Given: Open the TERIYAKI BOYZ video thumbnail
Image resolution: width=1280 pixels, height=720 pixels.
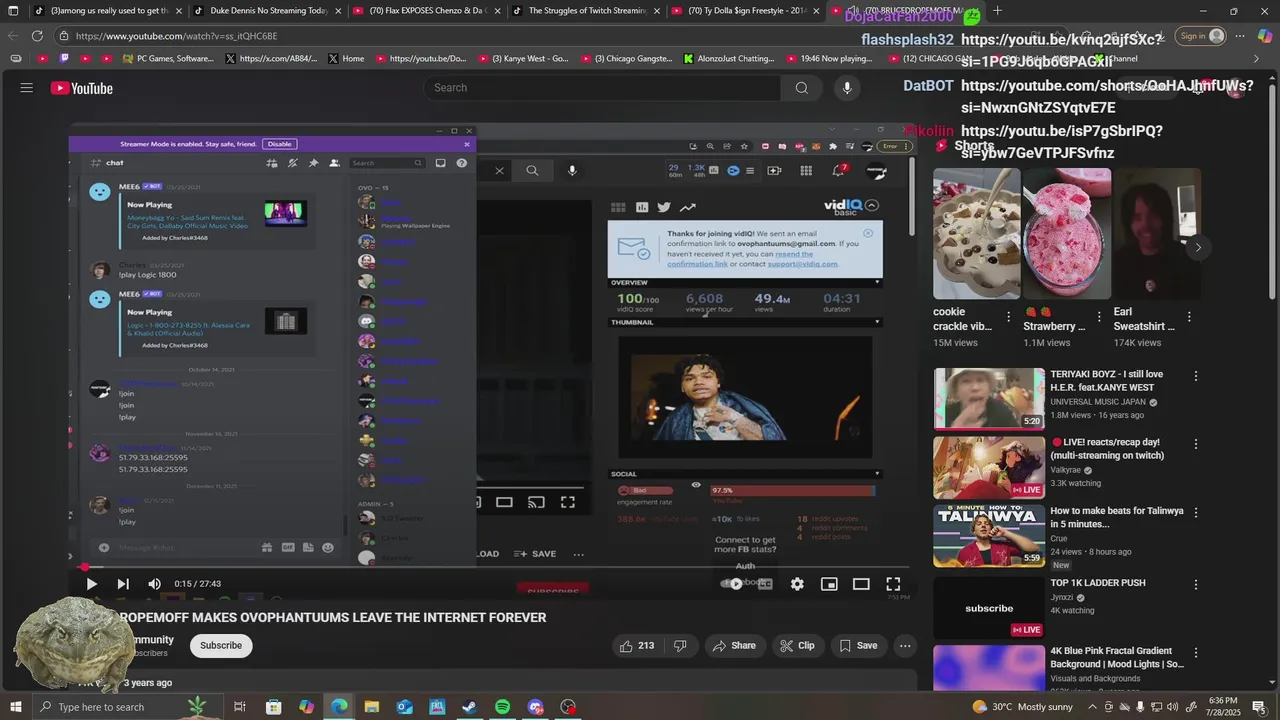Looking at the screenshot, I should (x=989, y=399).
